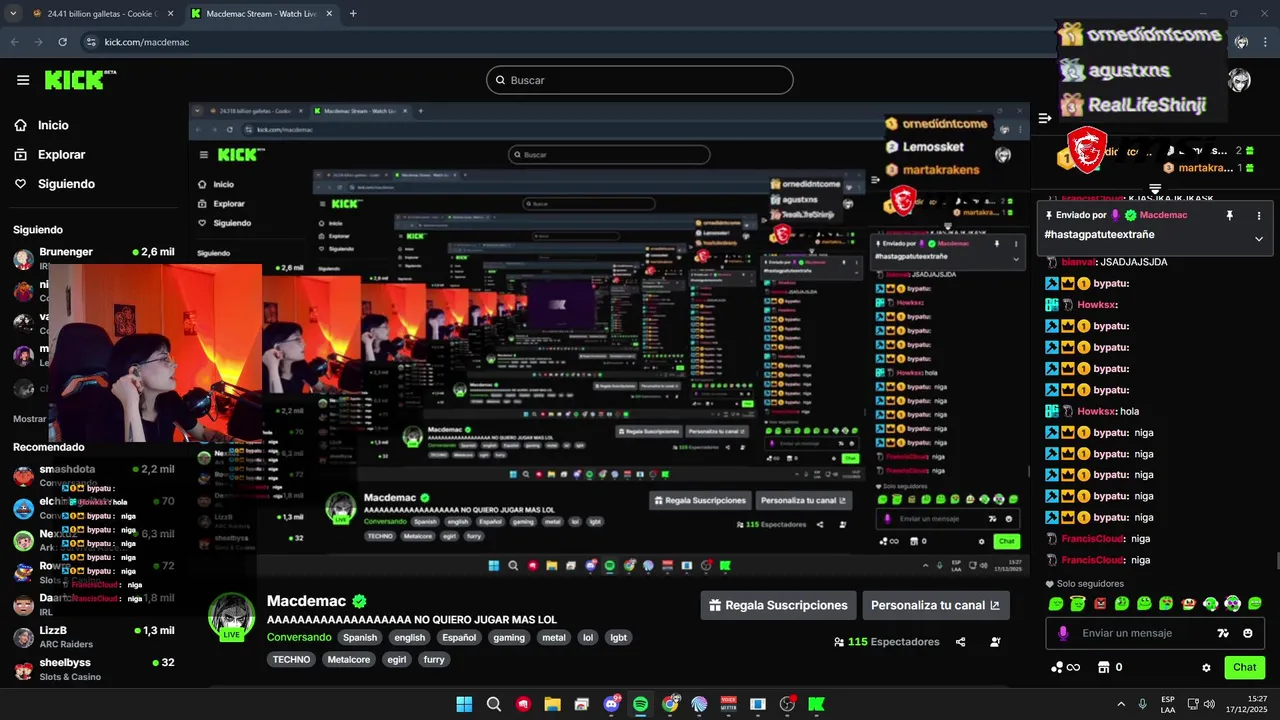1280x720 pixels.
Task: Expand the gift leaderboard handle
Action: pos(1155,188)
